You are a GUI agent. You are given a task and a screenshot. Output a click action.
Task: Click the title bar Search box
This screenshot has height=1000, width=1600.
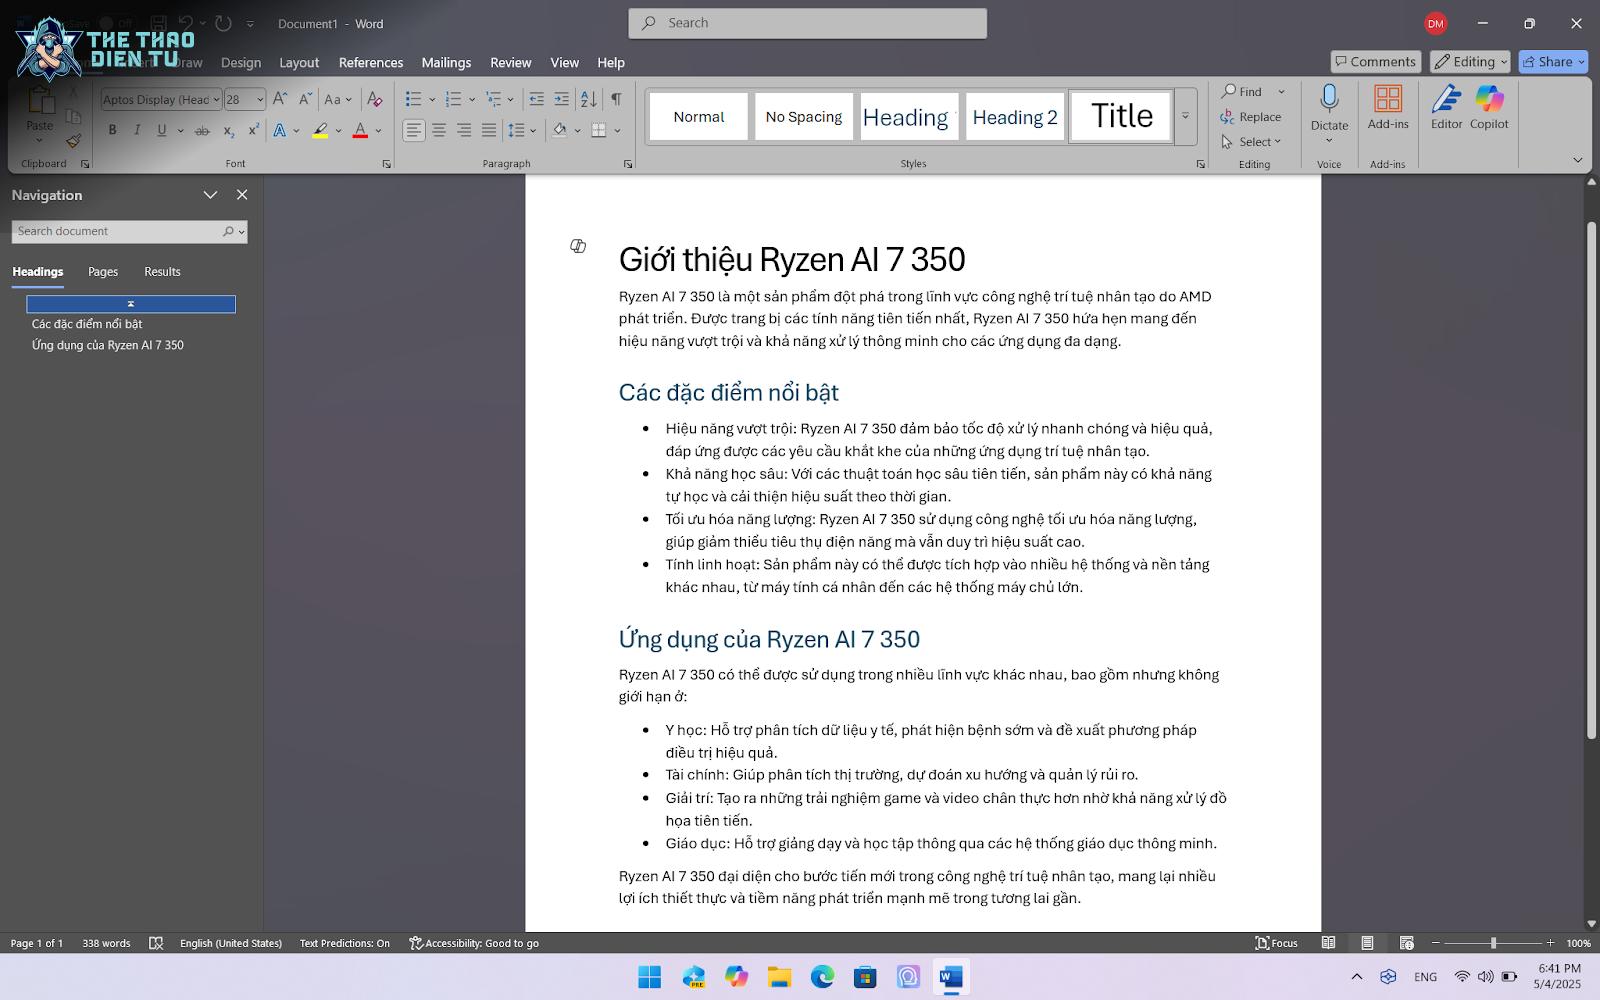(x=808, y=23)
